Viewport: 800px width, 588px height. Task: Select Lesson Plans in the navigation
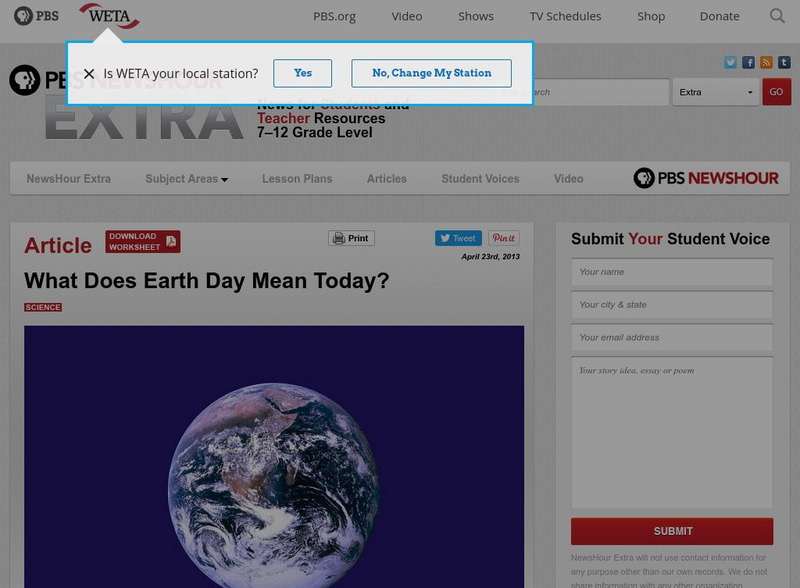[x=296, y=178]
